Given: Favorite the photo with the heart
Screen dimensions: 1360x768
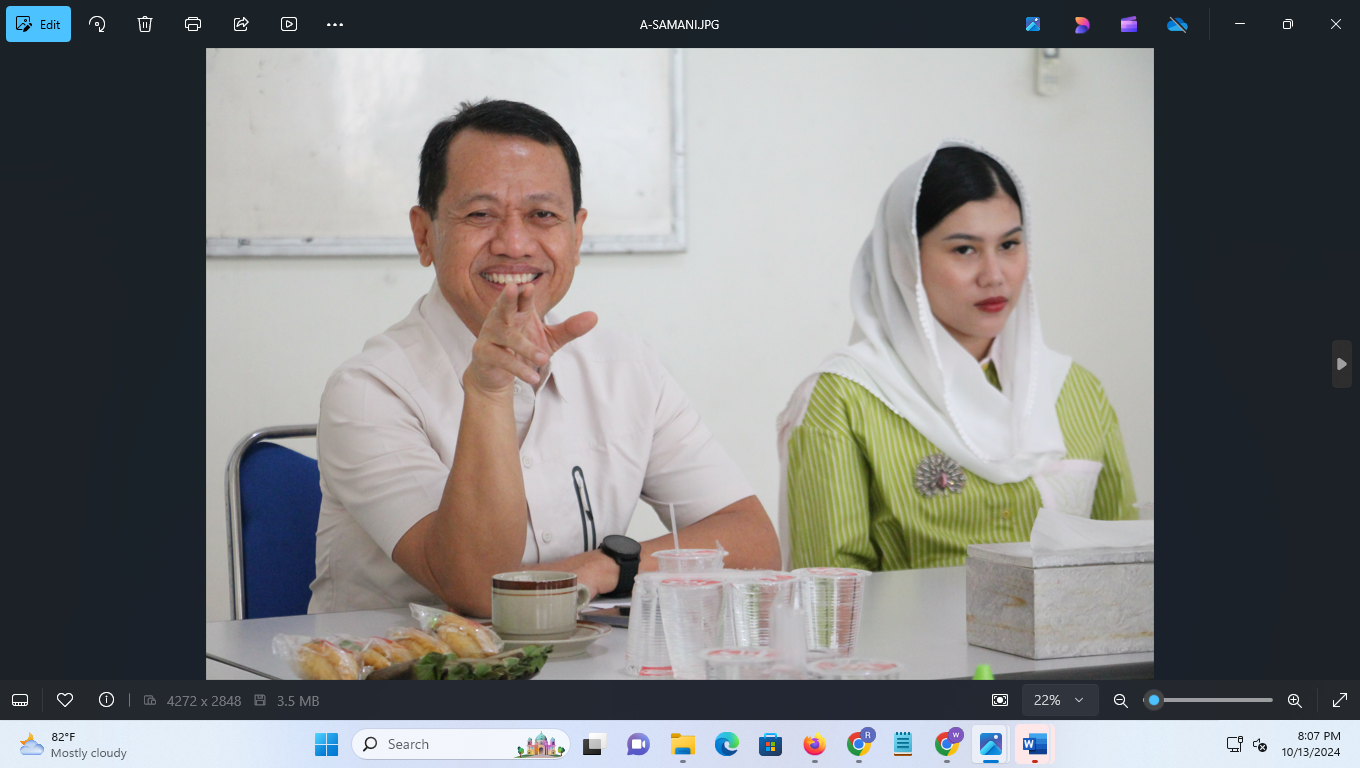Looking at the screenshot, I should tap(65, 700).
